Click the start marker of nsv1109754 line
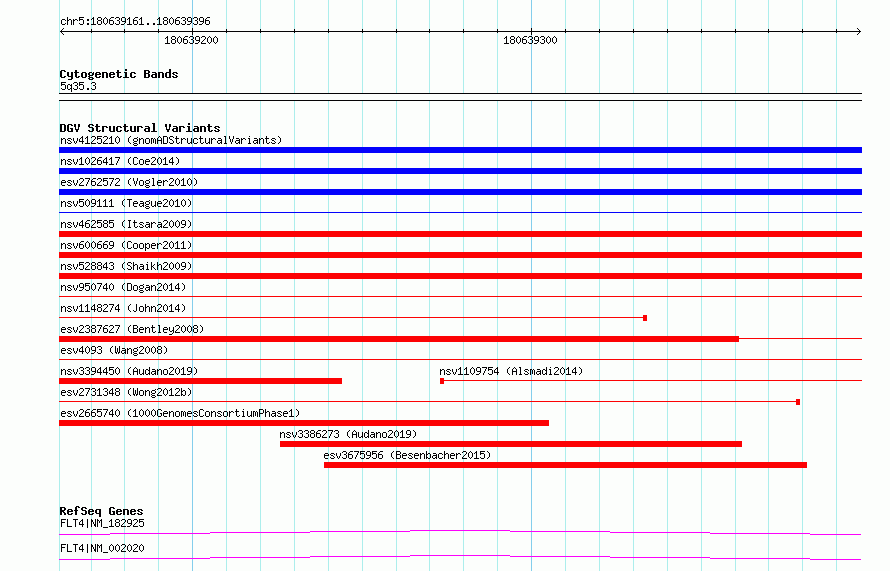 pyautogui.click(x=442, y=381)
